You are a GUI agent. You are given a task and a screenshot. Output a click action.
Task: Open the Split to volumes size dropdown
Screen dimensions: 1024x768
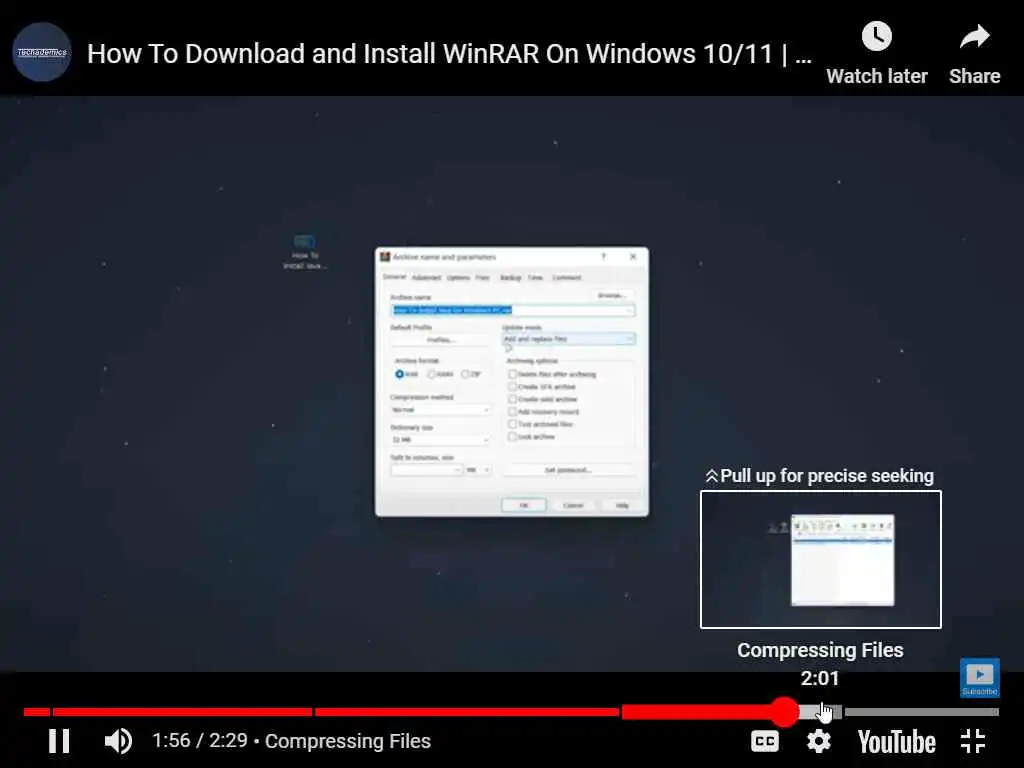tap(426, 470)
